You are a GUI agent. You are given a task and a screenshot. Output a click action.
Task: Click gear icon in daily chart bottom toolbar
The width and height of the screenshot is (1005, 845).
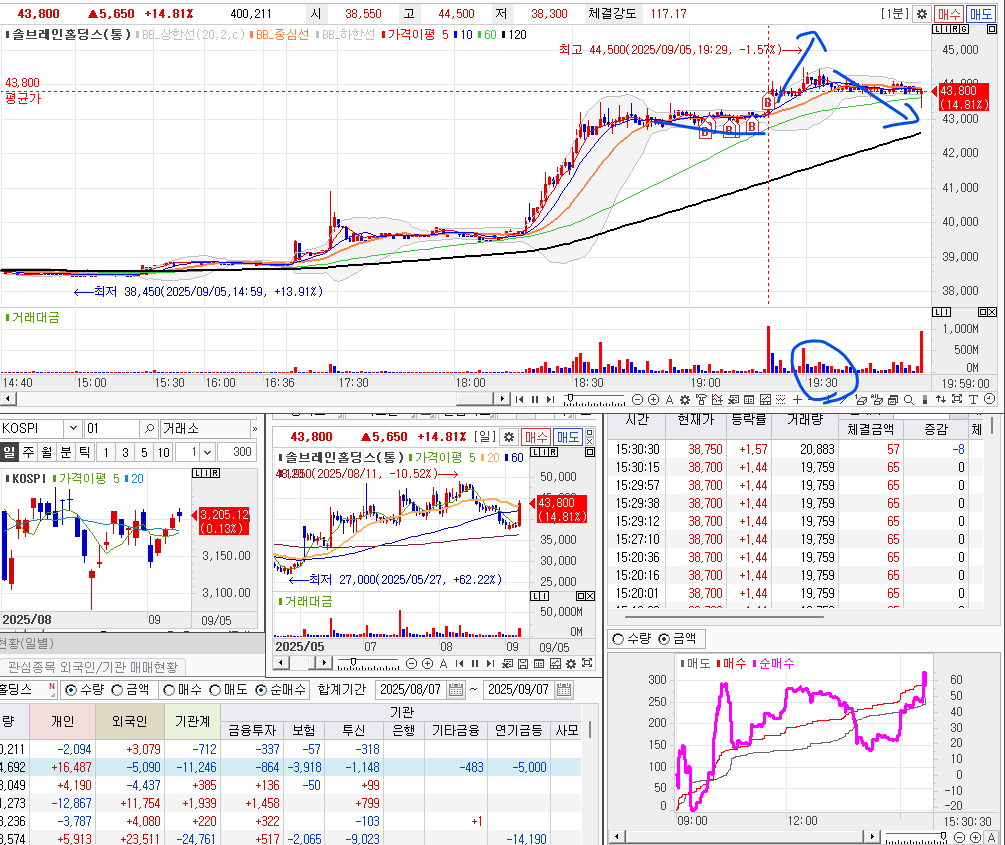[x=570, y=664]
